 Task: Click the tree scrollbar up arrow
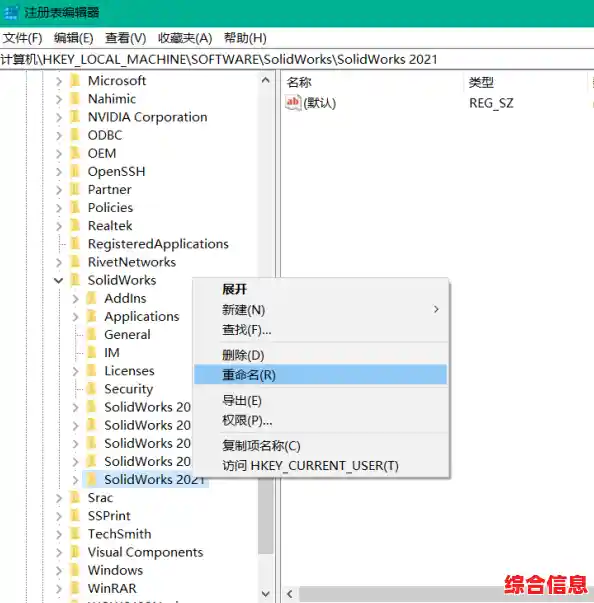pyautogui.click(x=265, y=80)
